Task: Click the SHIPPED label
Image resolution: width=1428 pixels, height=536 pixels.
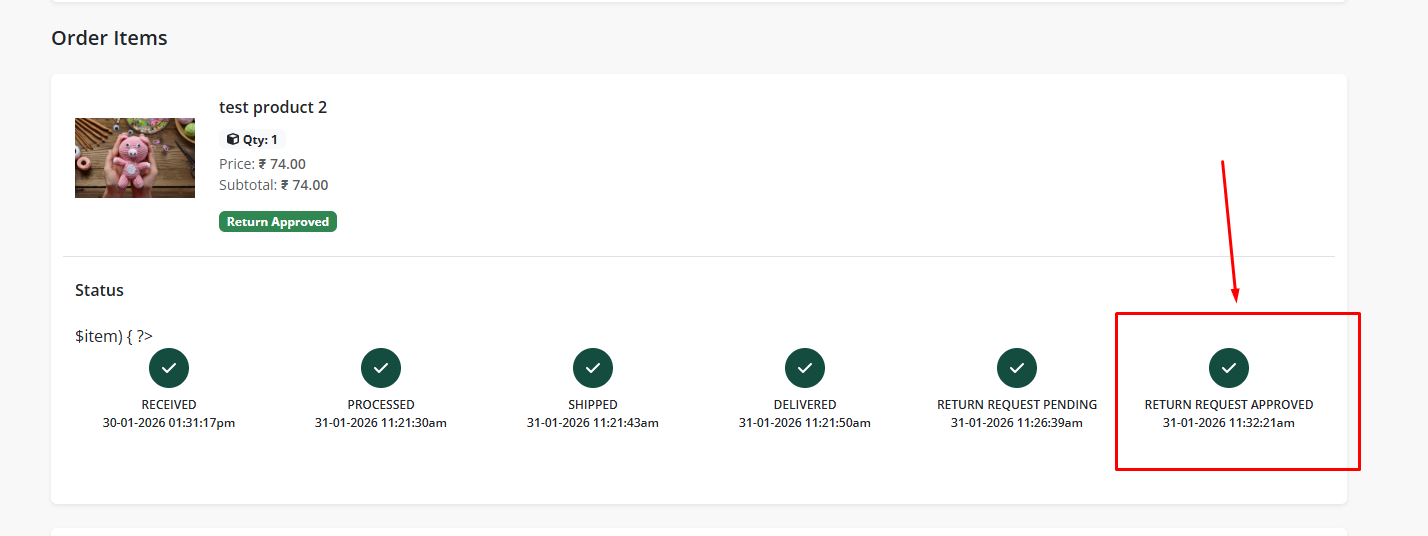Action: 593,405
